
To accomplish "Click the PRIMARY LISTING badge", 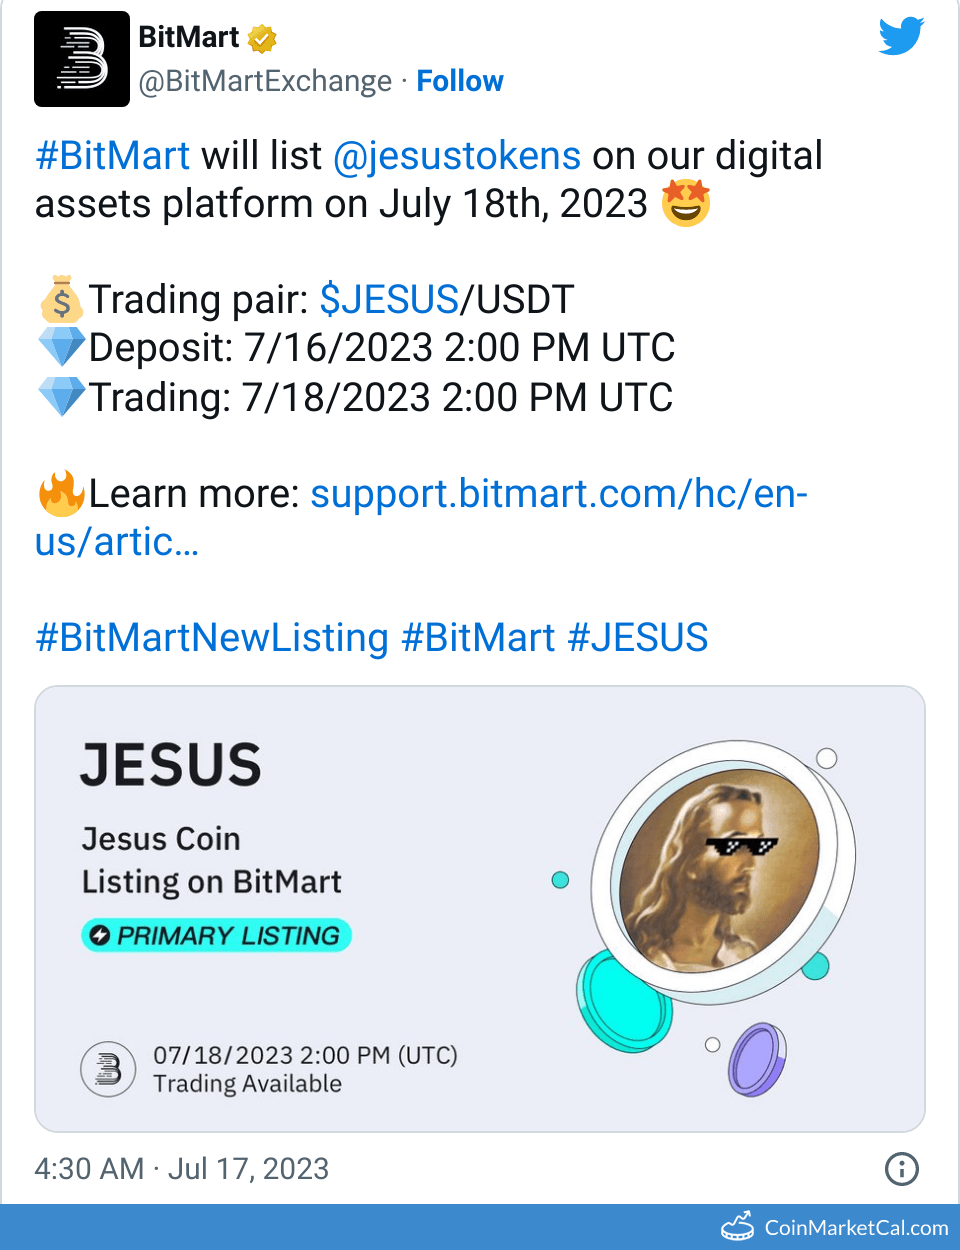I will 216,935.
